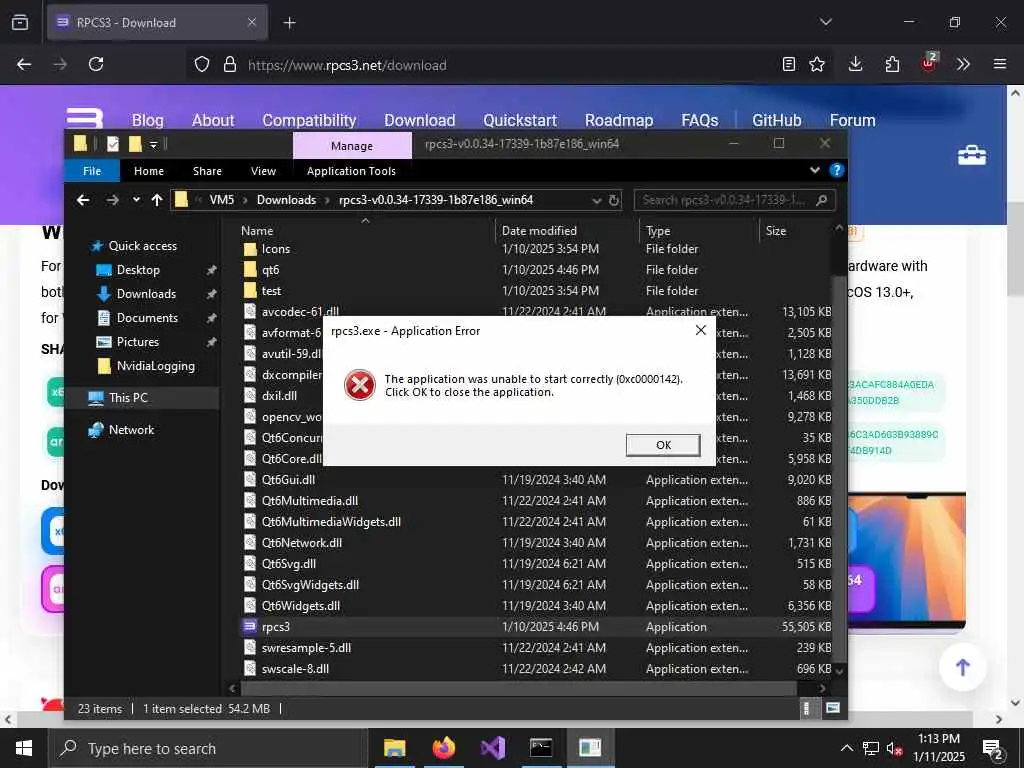
Task: Open the Home ribbon tab in Explorer
Action: pos(149,171)
